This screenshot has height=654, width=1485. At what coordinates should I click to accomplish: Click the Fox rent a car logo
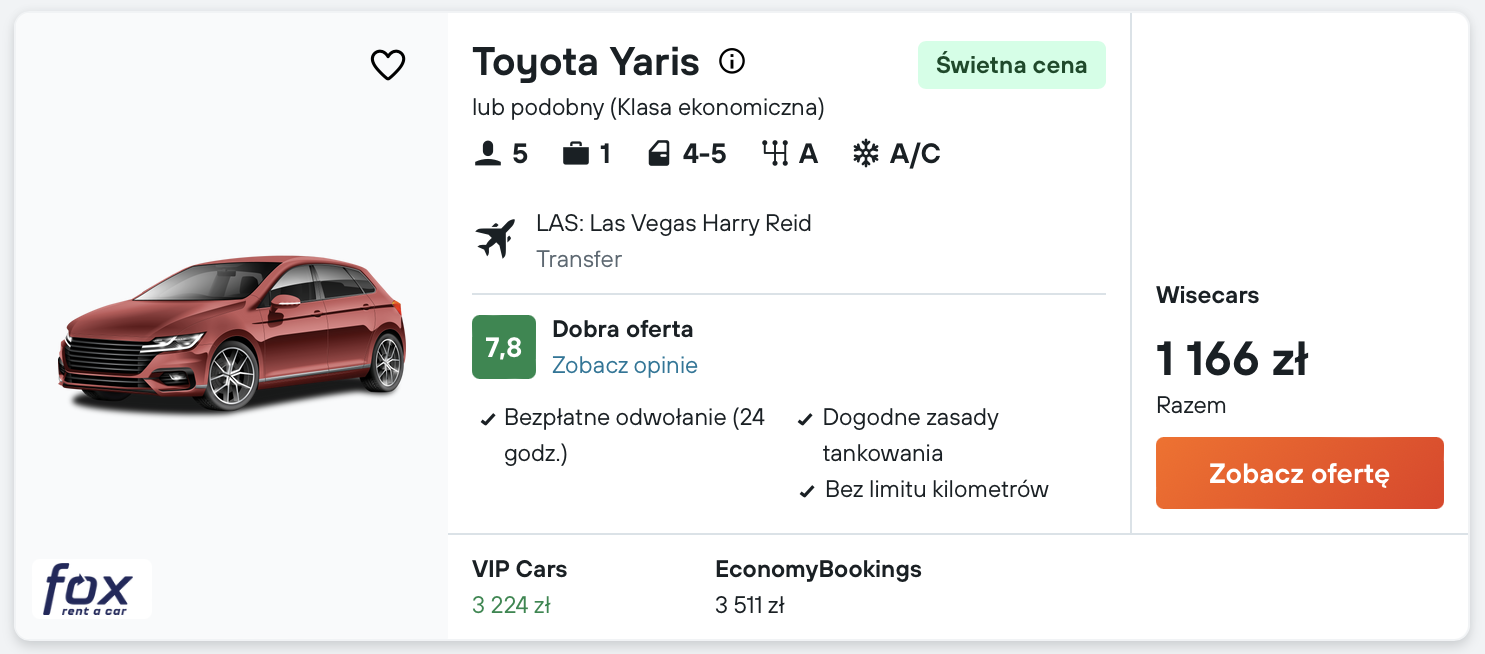pos(92,589)
